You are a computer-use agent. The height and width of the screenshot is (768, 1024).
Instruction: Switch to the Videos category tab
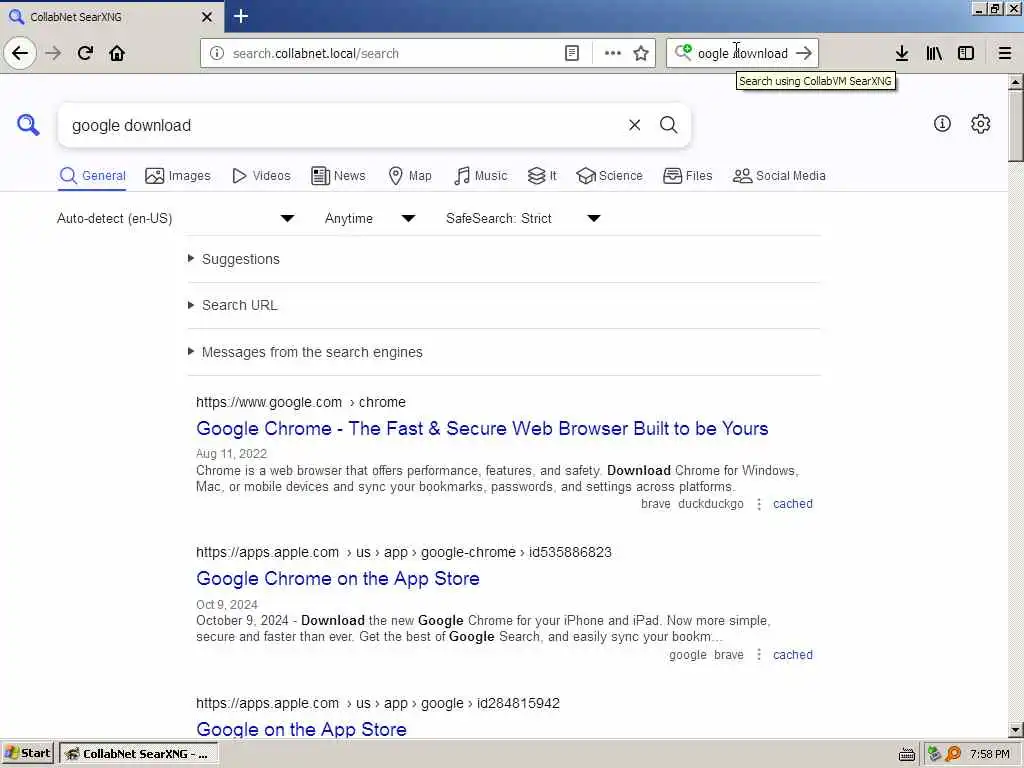pos(261,176)
